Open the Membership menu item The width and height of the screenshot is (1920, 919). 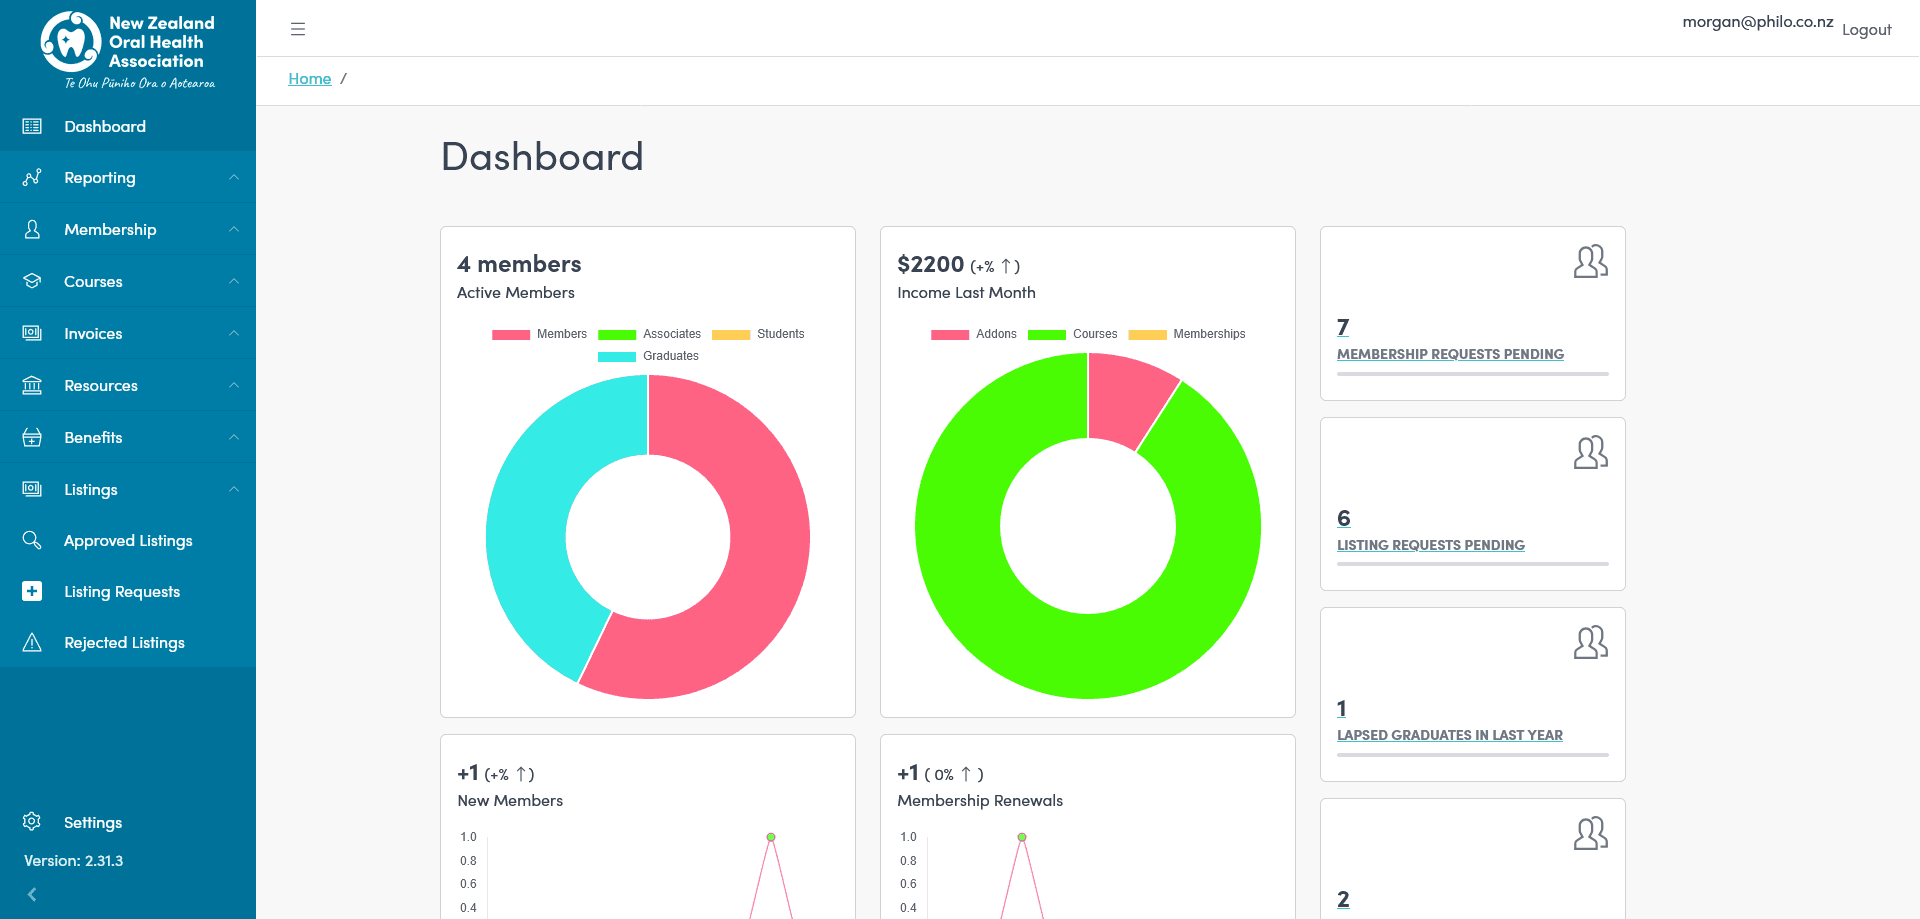(x=128, y=229)
